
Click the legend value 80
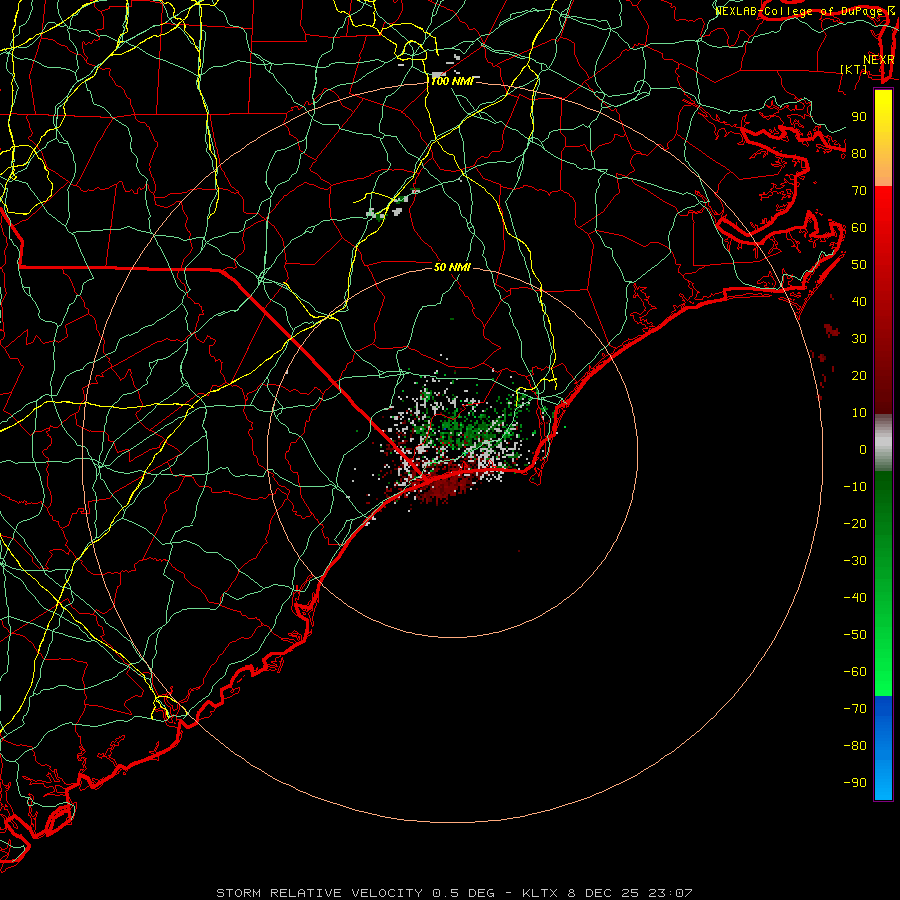click(859, 153)
